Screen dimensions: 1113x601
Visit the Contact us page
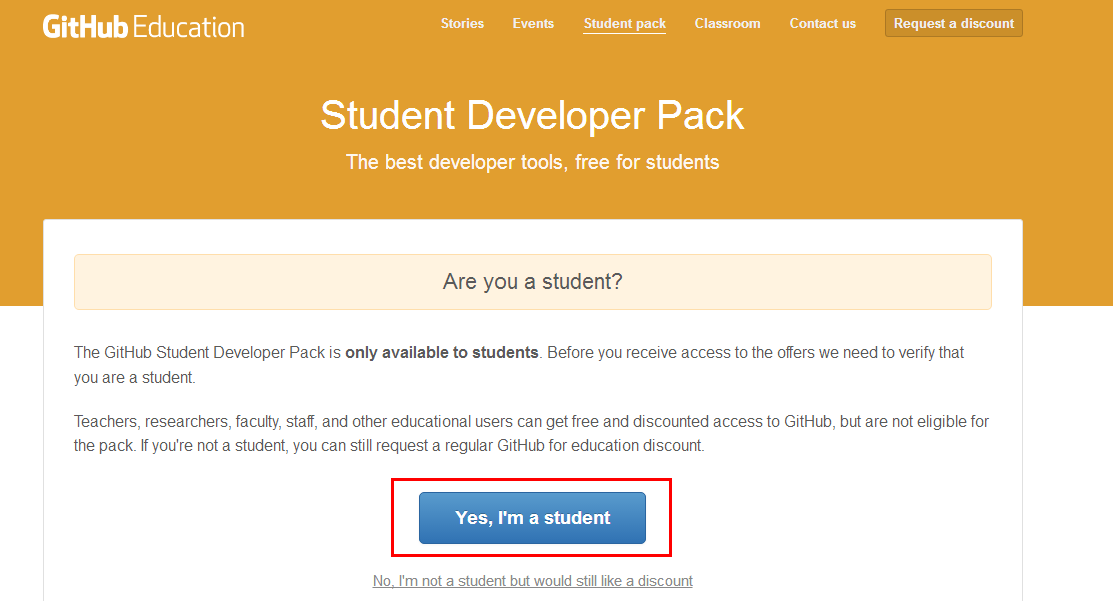click(823, 23)
